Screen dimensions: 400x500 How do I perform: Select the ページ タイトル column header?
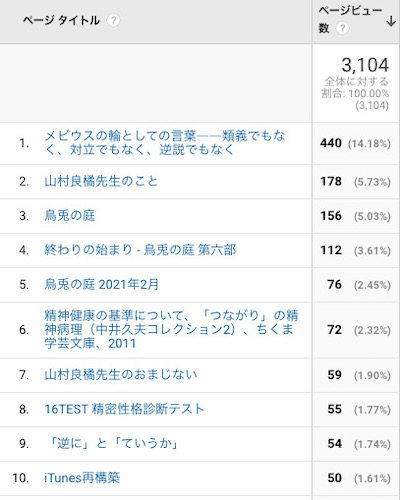[x=61, y=20]
